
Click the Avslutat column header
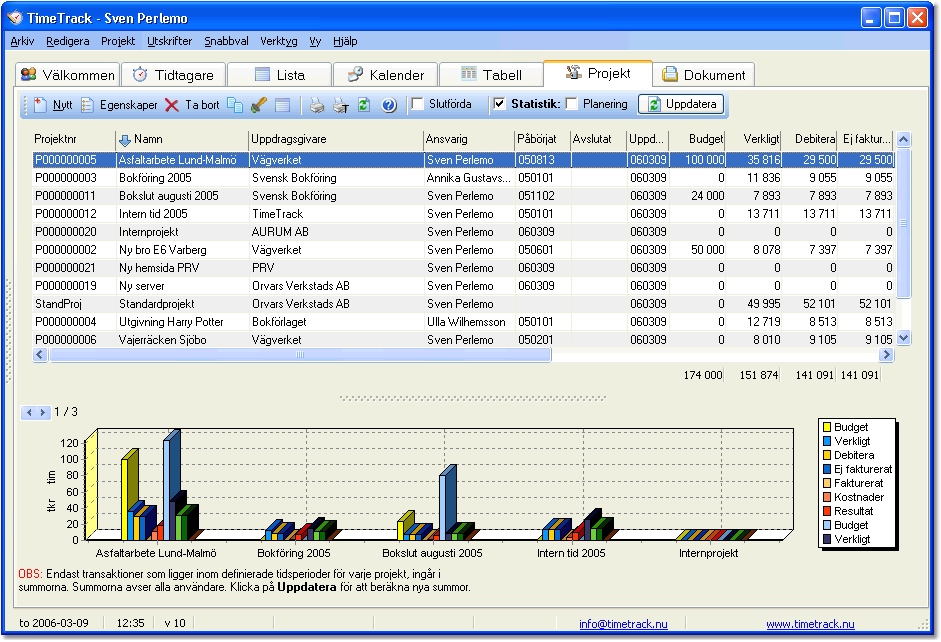(x=598, y=139)
